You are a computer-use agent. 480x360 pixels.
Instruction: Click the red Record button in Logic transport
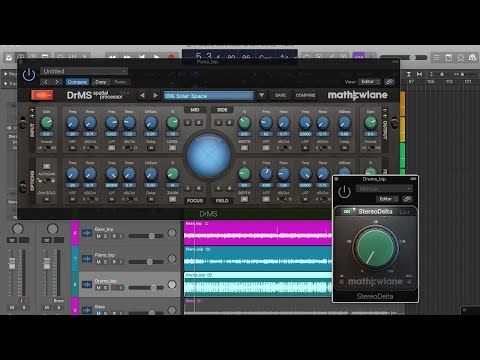point(171,57)
